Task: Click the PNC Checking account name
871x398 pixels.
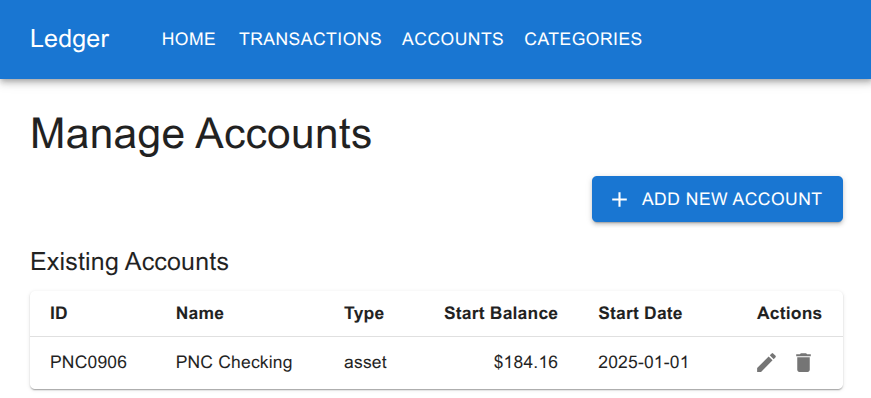Action: 234,362
